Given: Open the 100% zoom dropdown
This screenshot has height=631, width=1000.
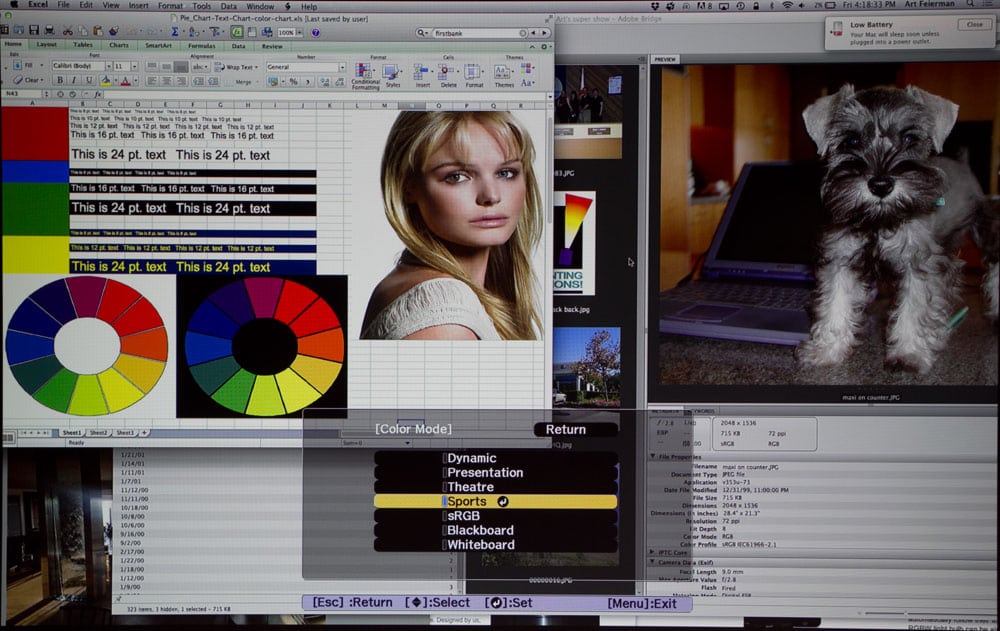Looking at the screenshot, I should click(x=289, y=32).
